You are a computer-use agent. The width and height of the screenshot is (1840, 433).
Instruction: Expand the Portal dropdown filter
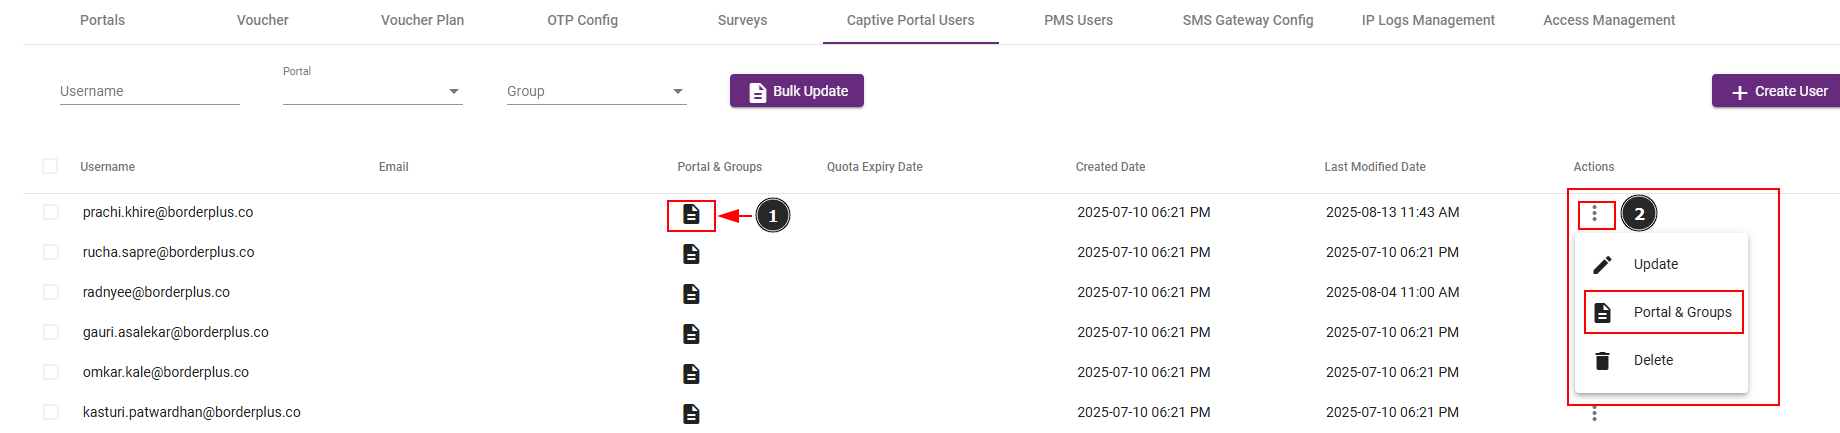tap(373, 91)
